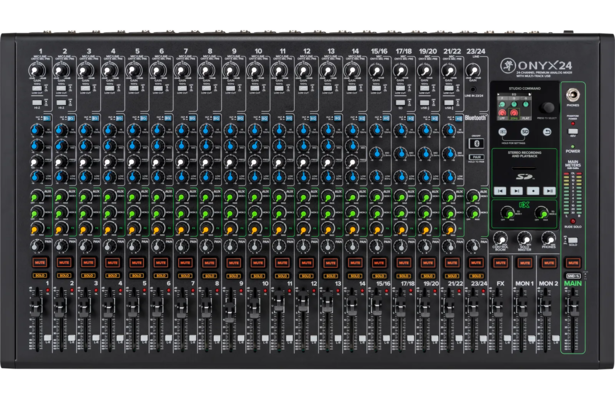The height and width of the screenshot is (400, 615).
Task: Mute channel 1 with its MUTE button
Action: pos(40,262)
